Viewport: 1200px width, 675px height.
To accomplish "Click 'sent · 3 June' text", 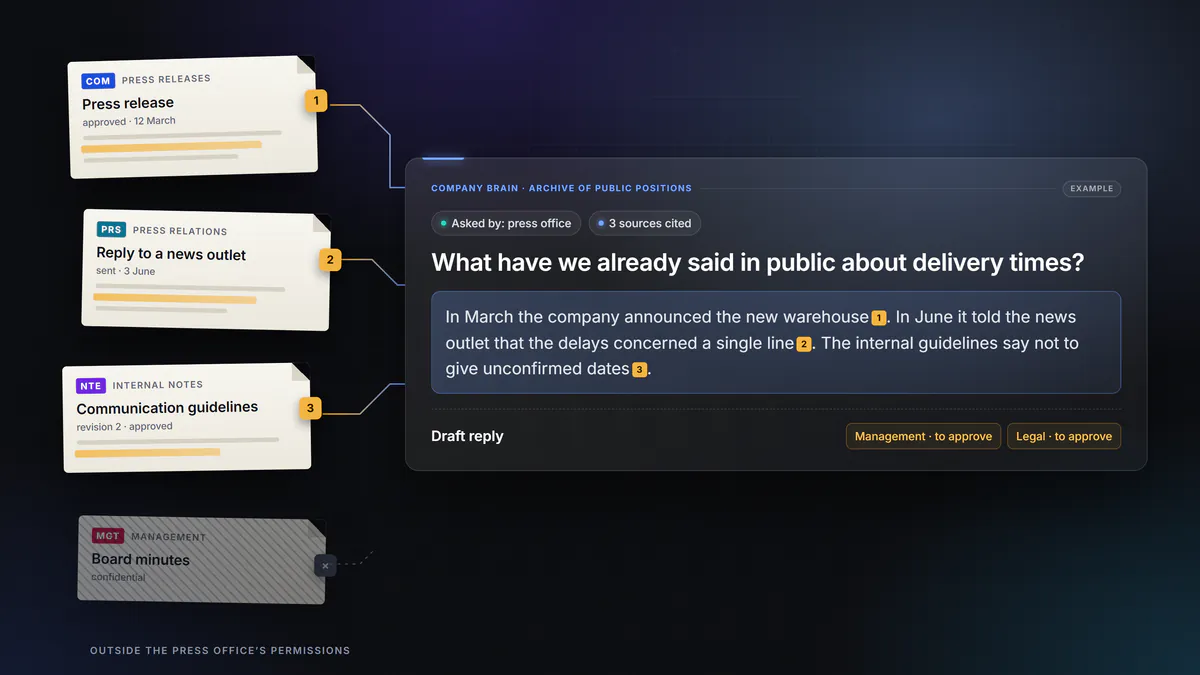I will pos(126,271).
